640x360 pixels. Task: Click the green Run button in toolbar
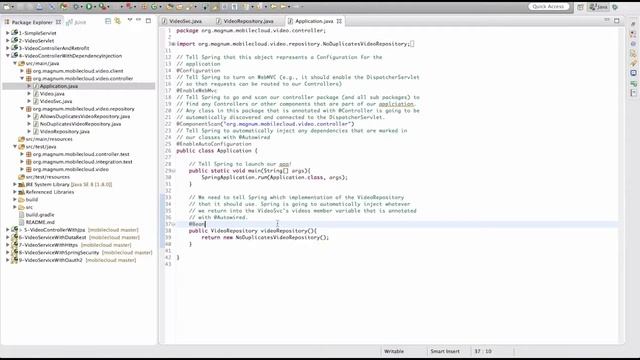pyautogui.click(x=89, y=7)
